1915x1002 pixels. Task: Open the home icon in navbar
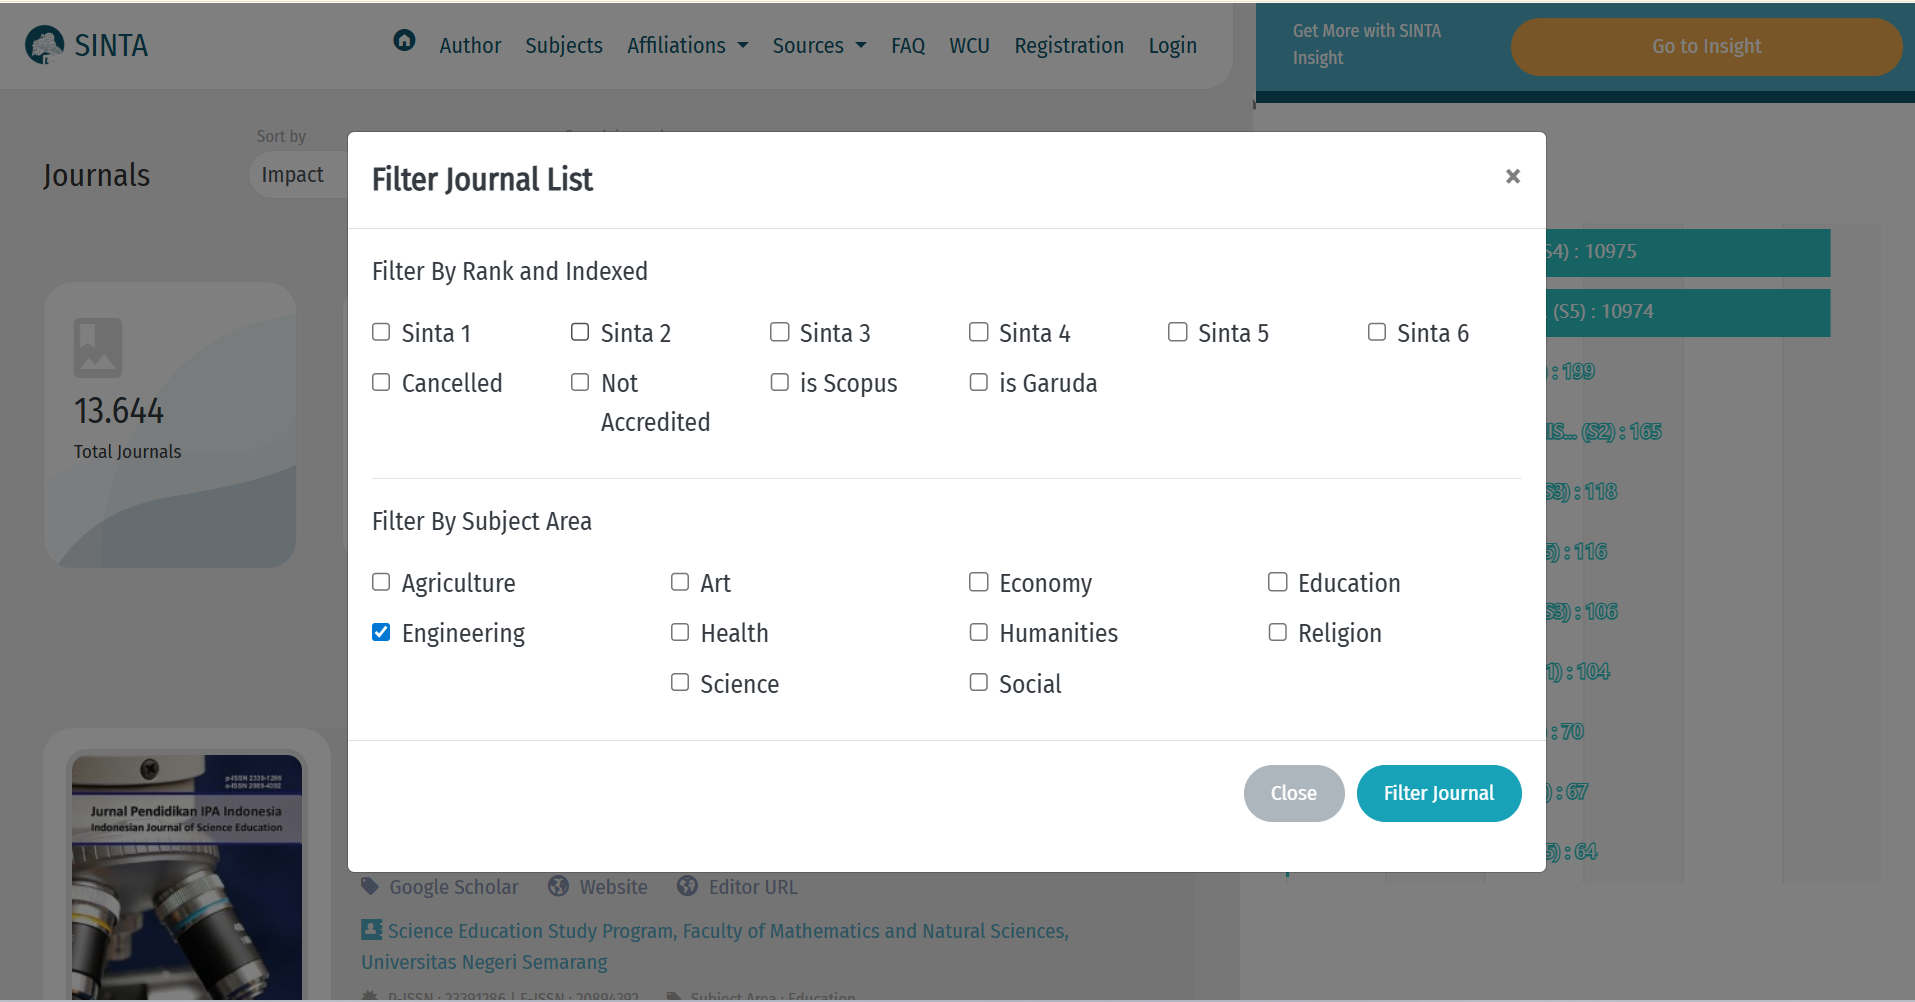(404, 40)
